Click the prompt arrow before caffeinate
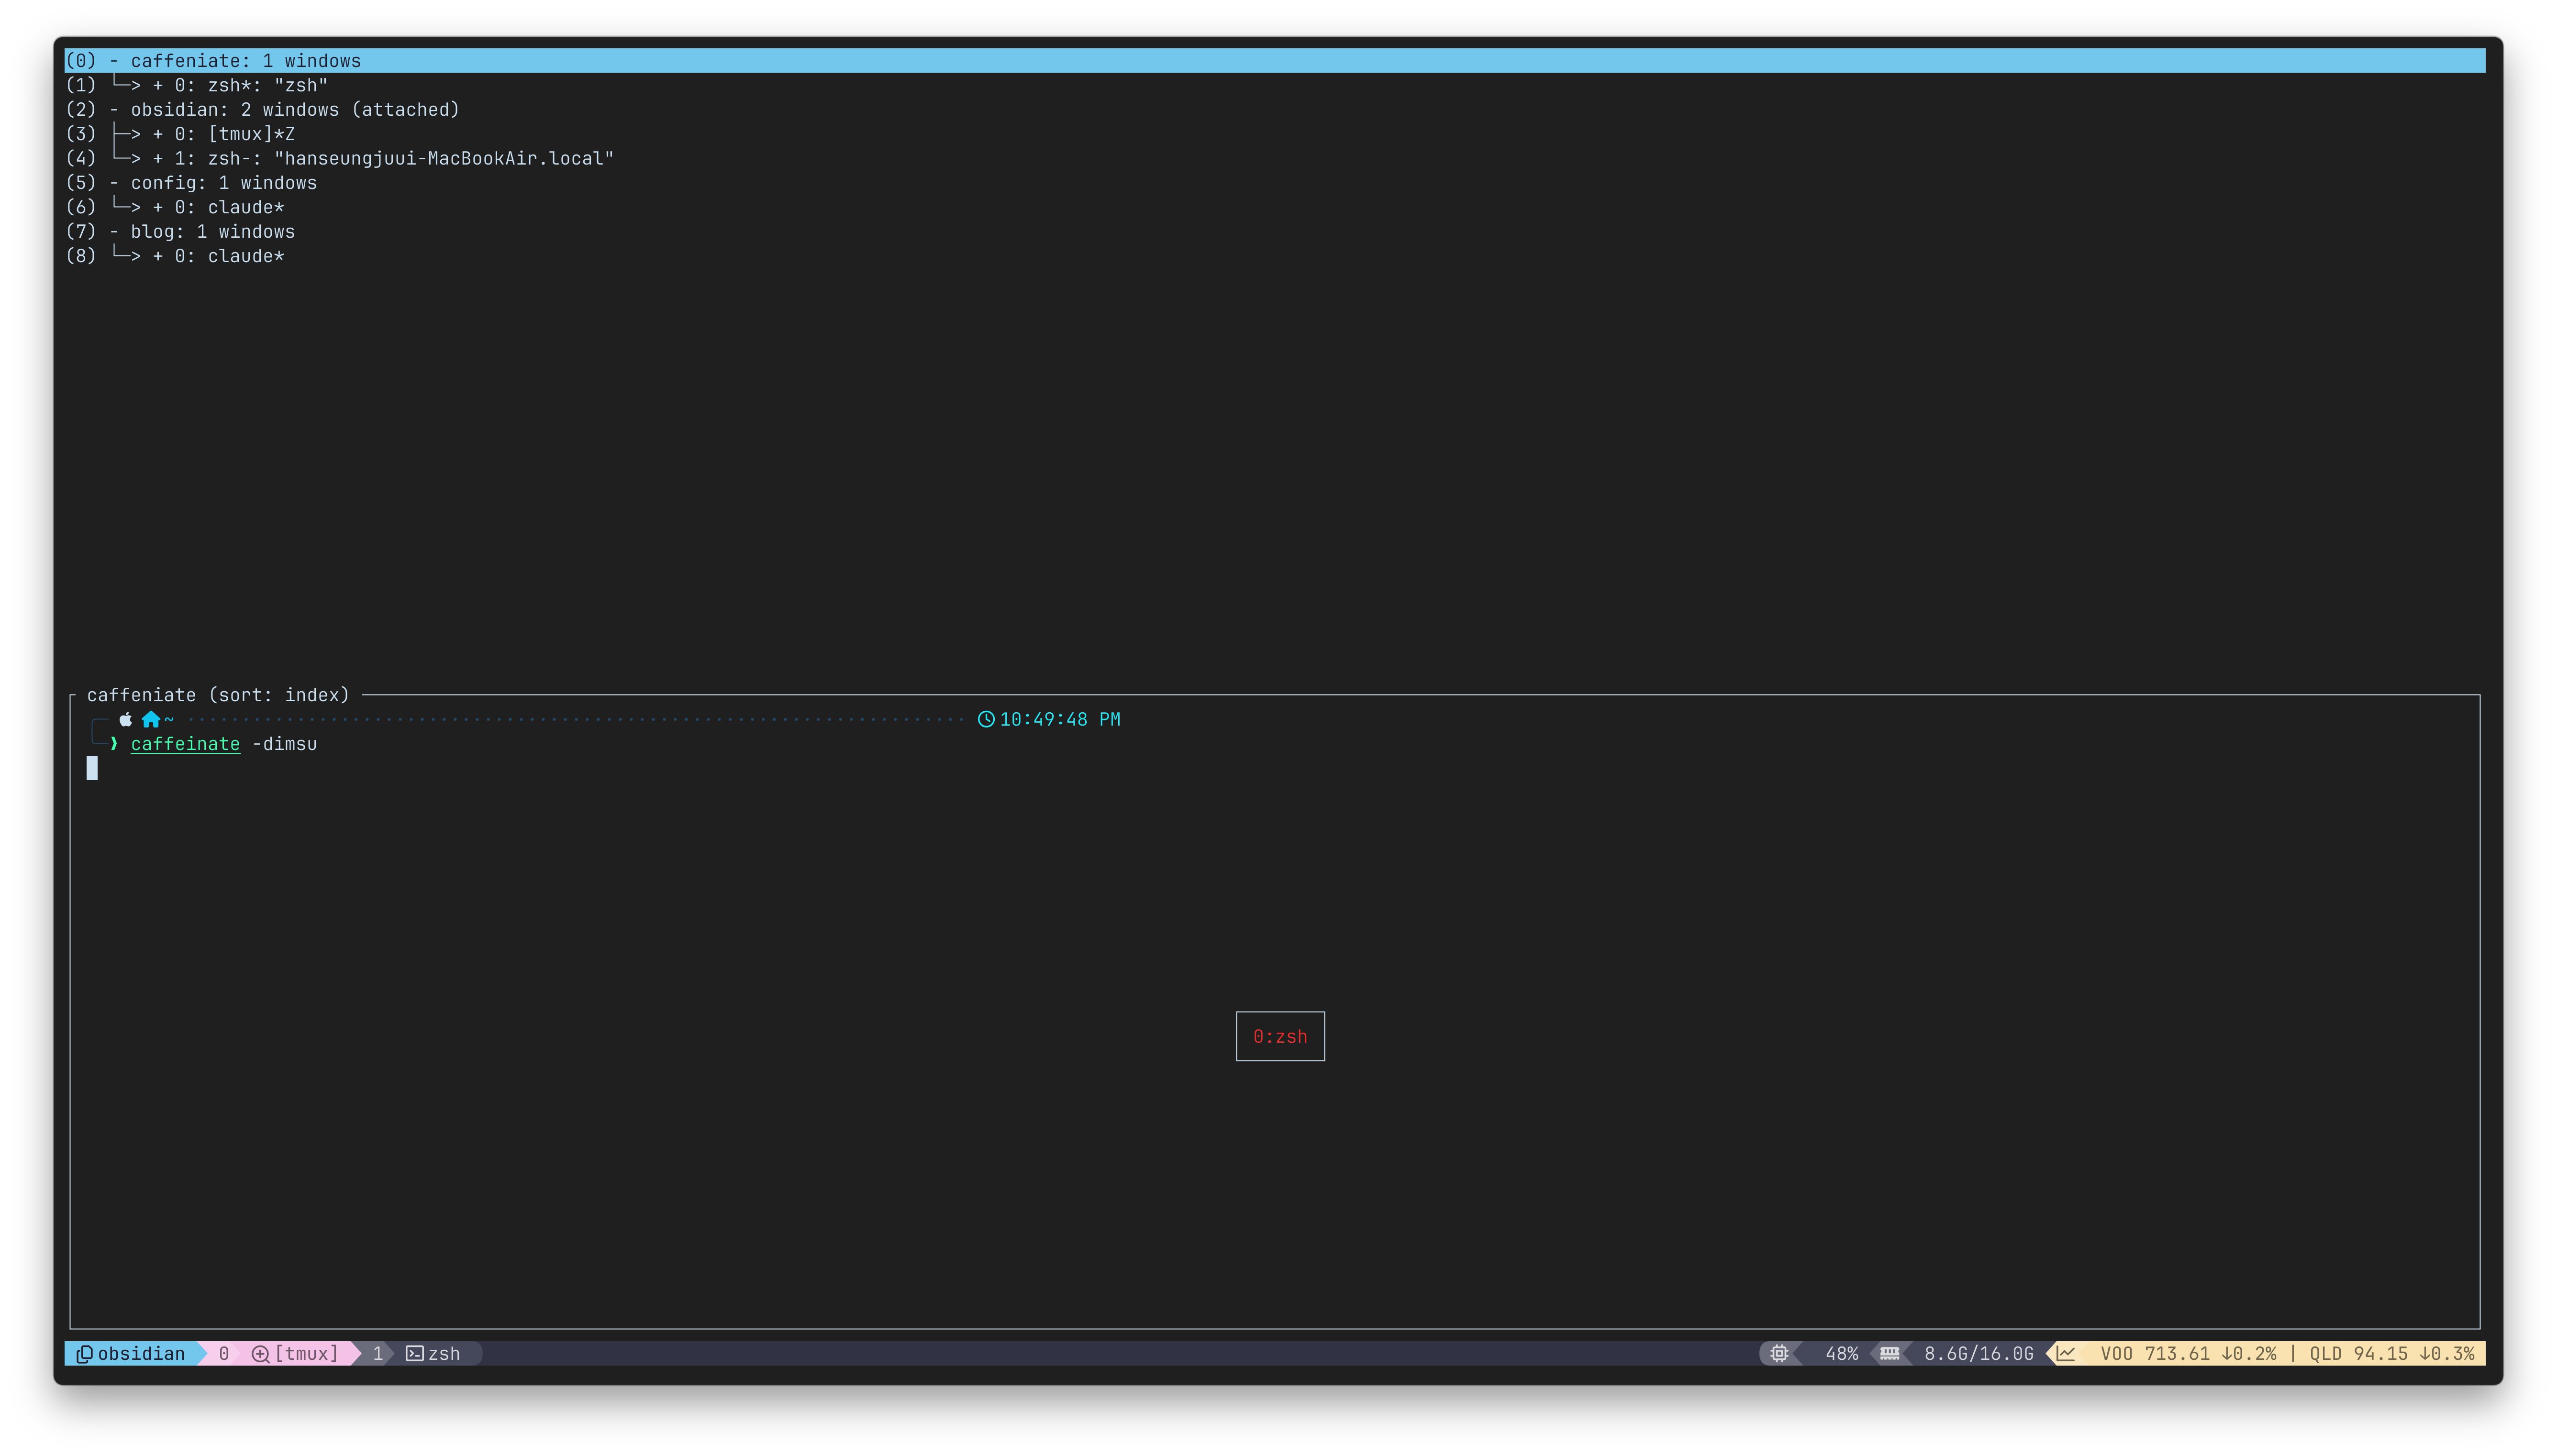2557x1456 pixels. tap(114, 743)
